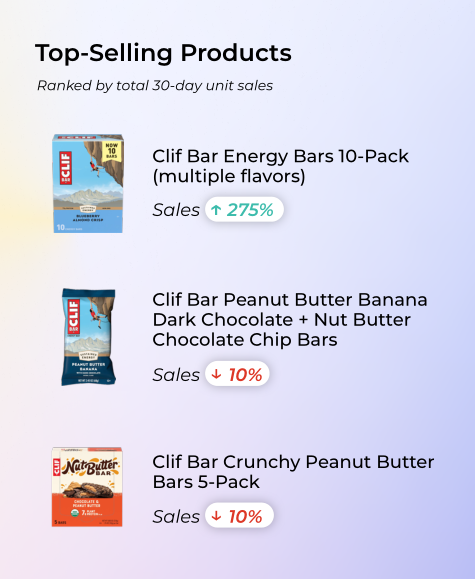Click the Sales label for Crunchy Peanut Butter Bars
The width and height of the screenshot is (475, 579).
[176, 516]
